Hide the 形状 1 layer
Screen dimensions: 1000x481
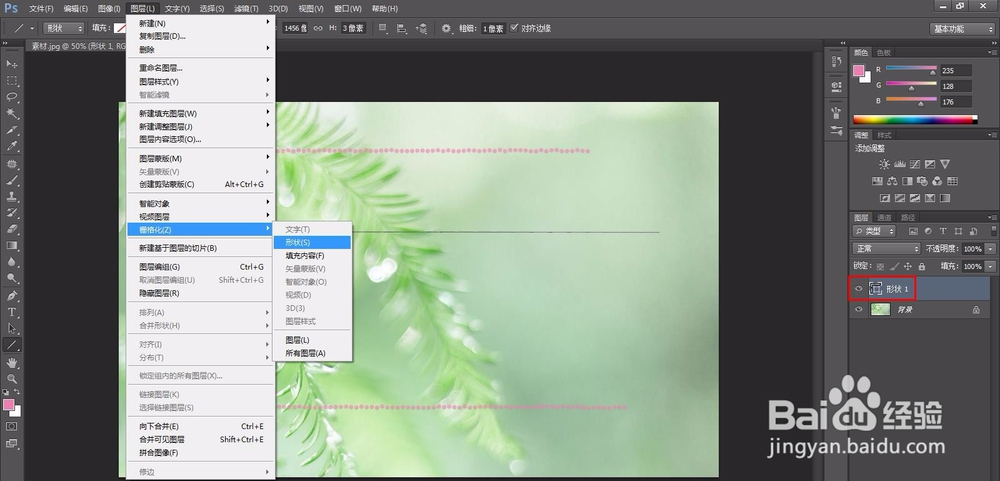[x=858, y=289]
